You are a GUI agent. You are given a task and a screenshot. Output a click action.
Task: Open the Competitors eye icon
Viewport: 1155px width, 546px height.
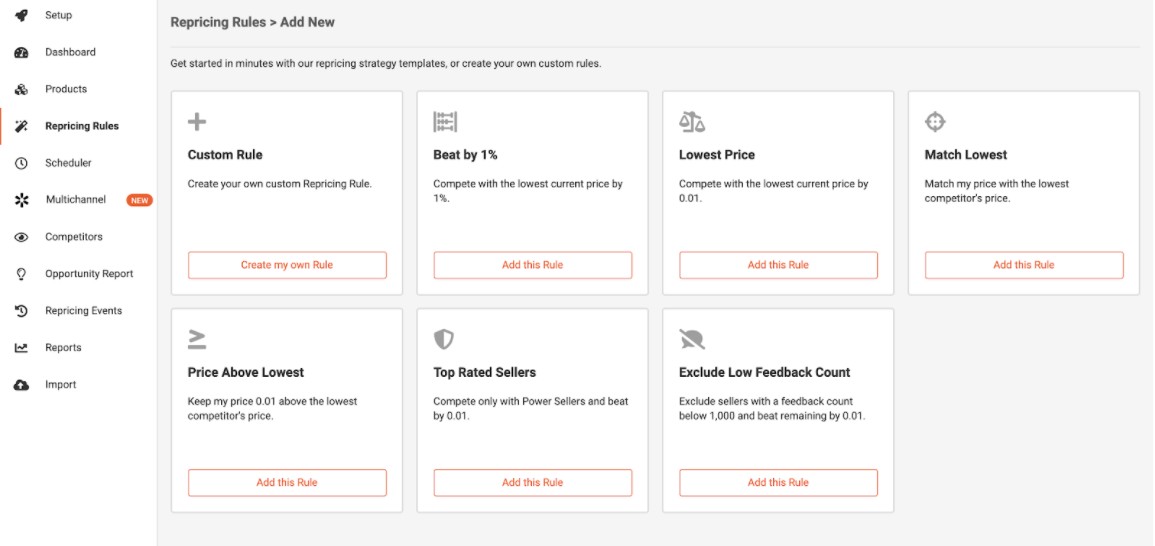point(21,237)
